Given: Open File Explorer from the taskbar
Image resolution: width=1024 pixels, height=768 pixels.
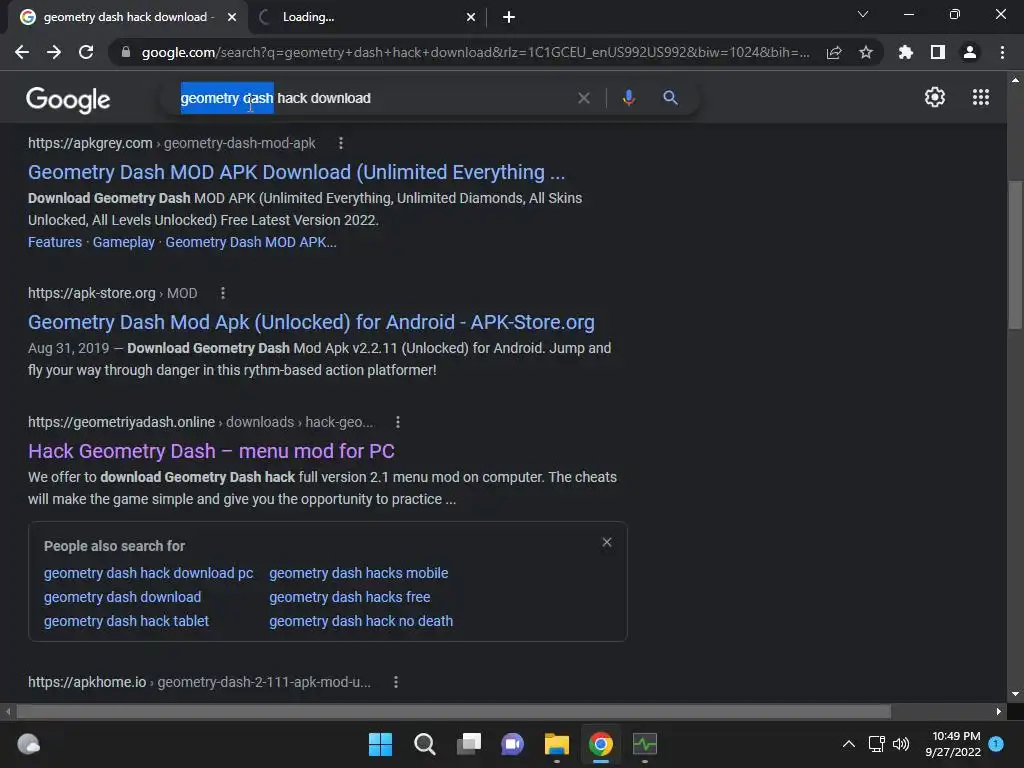Looking at the screenshot, I should tap(556, 744).
